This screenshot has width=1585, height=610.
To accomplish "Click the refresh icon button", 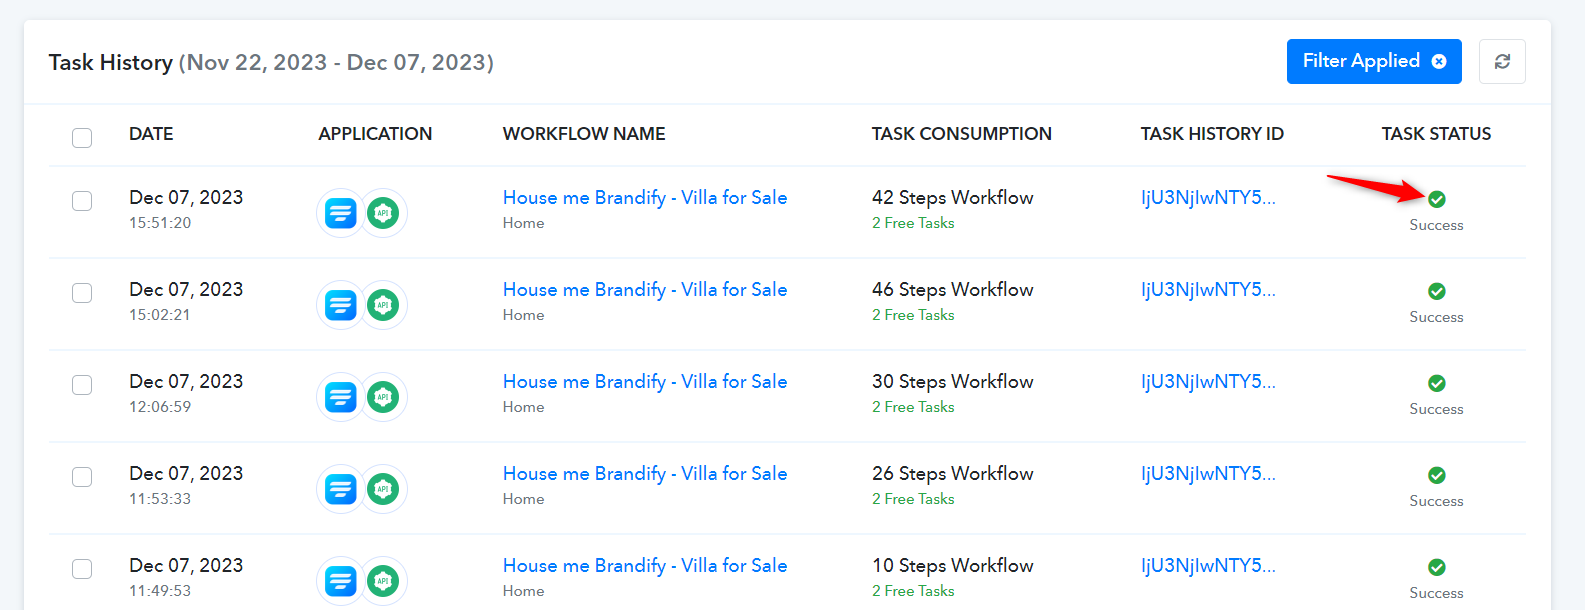I will 1501,62.
